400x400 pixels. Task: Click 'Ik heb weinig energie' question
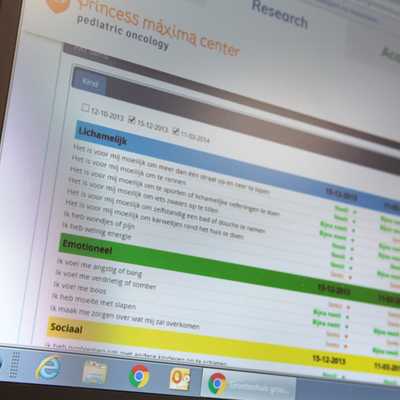click(x=97, y=231)
